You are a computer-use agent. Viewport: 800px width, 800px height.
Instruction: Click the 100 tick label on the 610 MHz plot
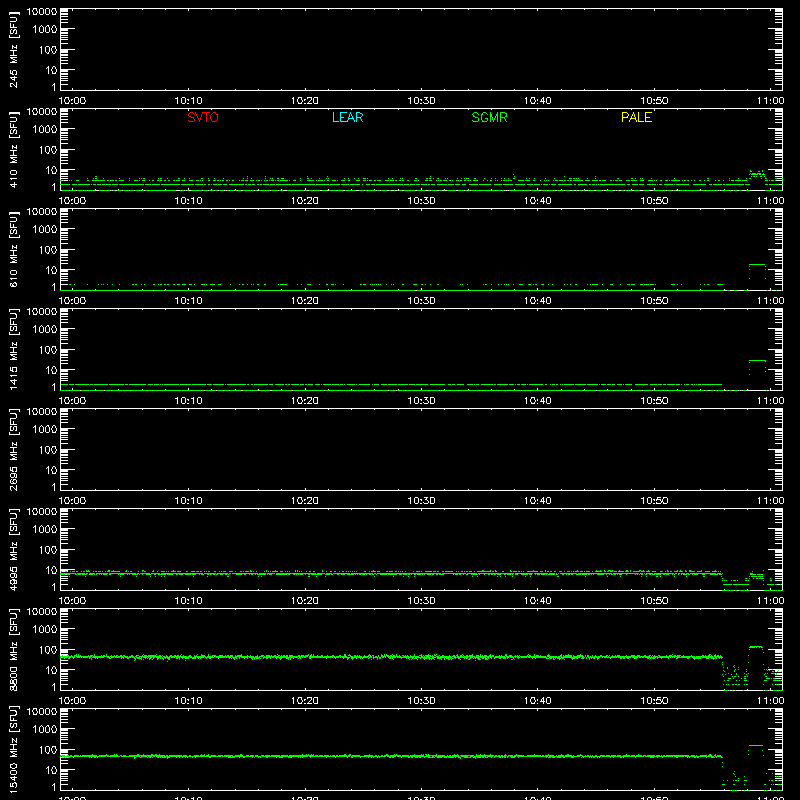pyautogui.click(x=48, y=250)
